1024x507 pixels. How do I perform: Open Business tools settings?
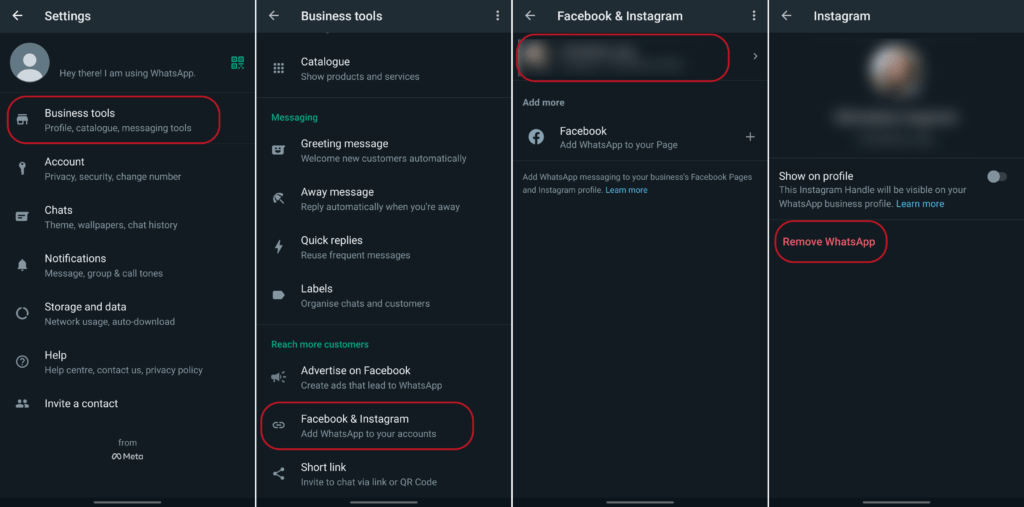(x=117, y=120)
